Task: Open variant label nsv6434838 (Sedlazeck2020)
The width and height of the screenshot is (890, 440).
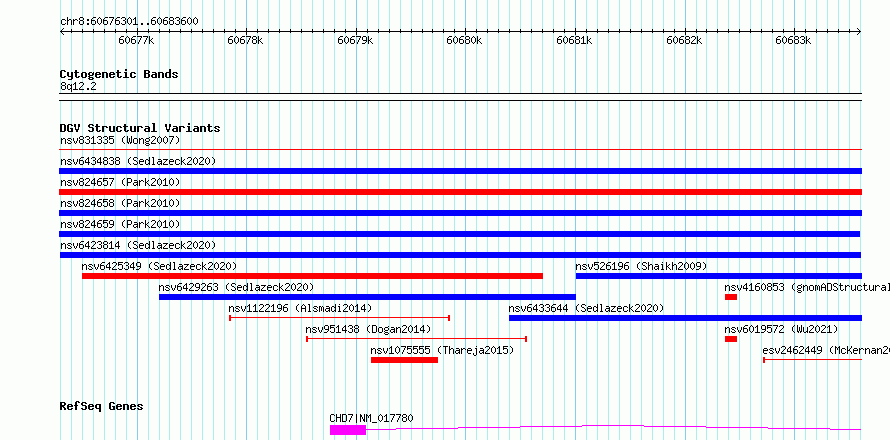Action: pos(138,161)
